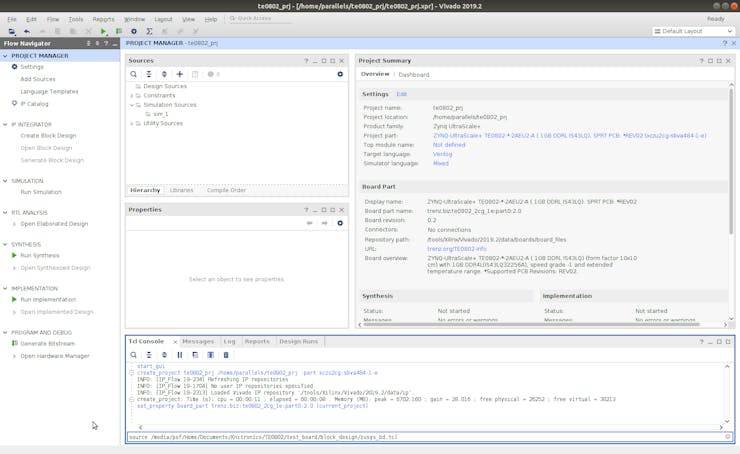This screenshot has height=454, width=740.
Task: Open Sources panel settings gear
Action: point(340,74)
